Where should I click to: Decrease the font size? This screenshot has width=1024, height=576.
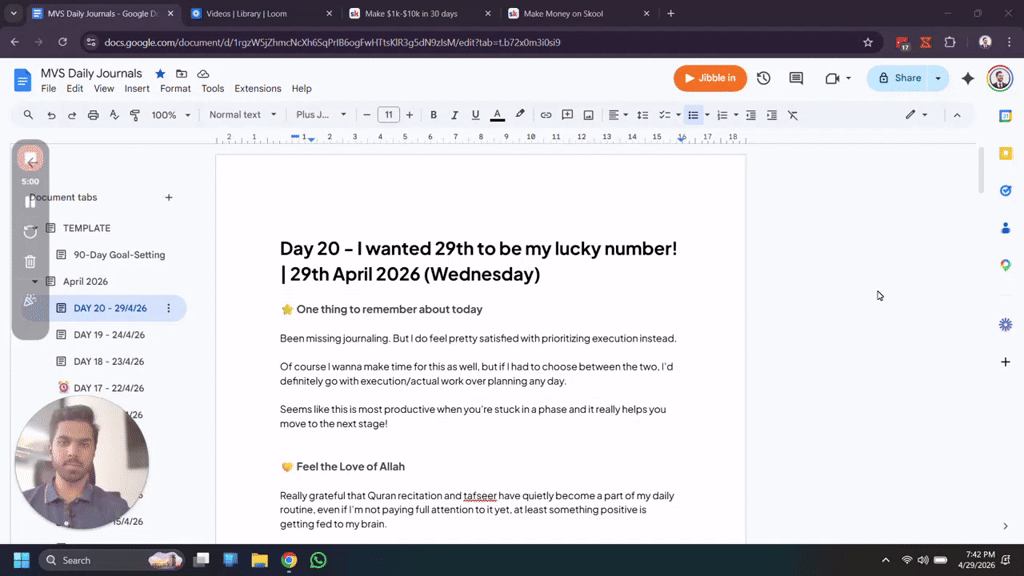[x=366, y=115]
